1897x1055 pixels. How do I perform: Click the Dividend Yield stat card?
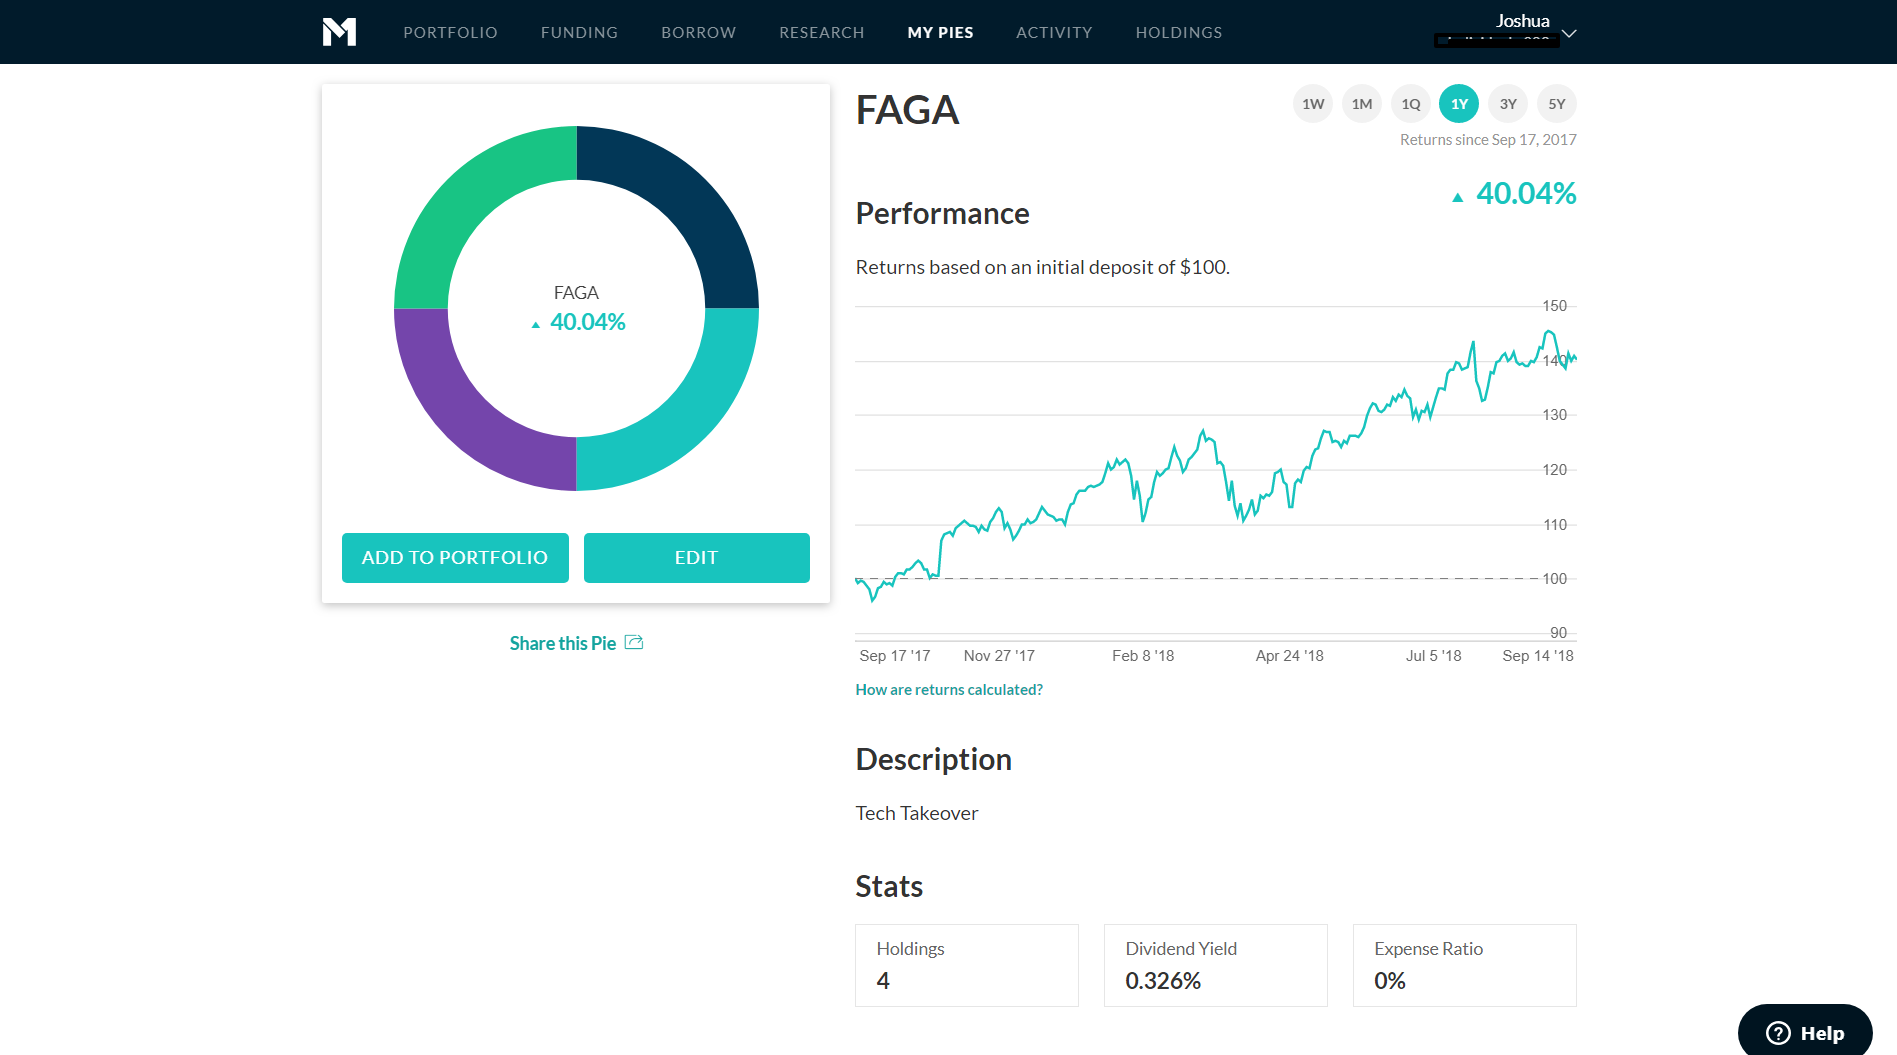click(x=1216, y=965)
